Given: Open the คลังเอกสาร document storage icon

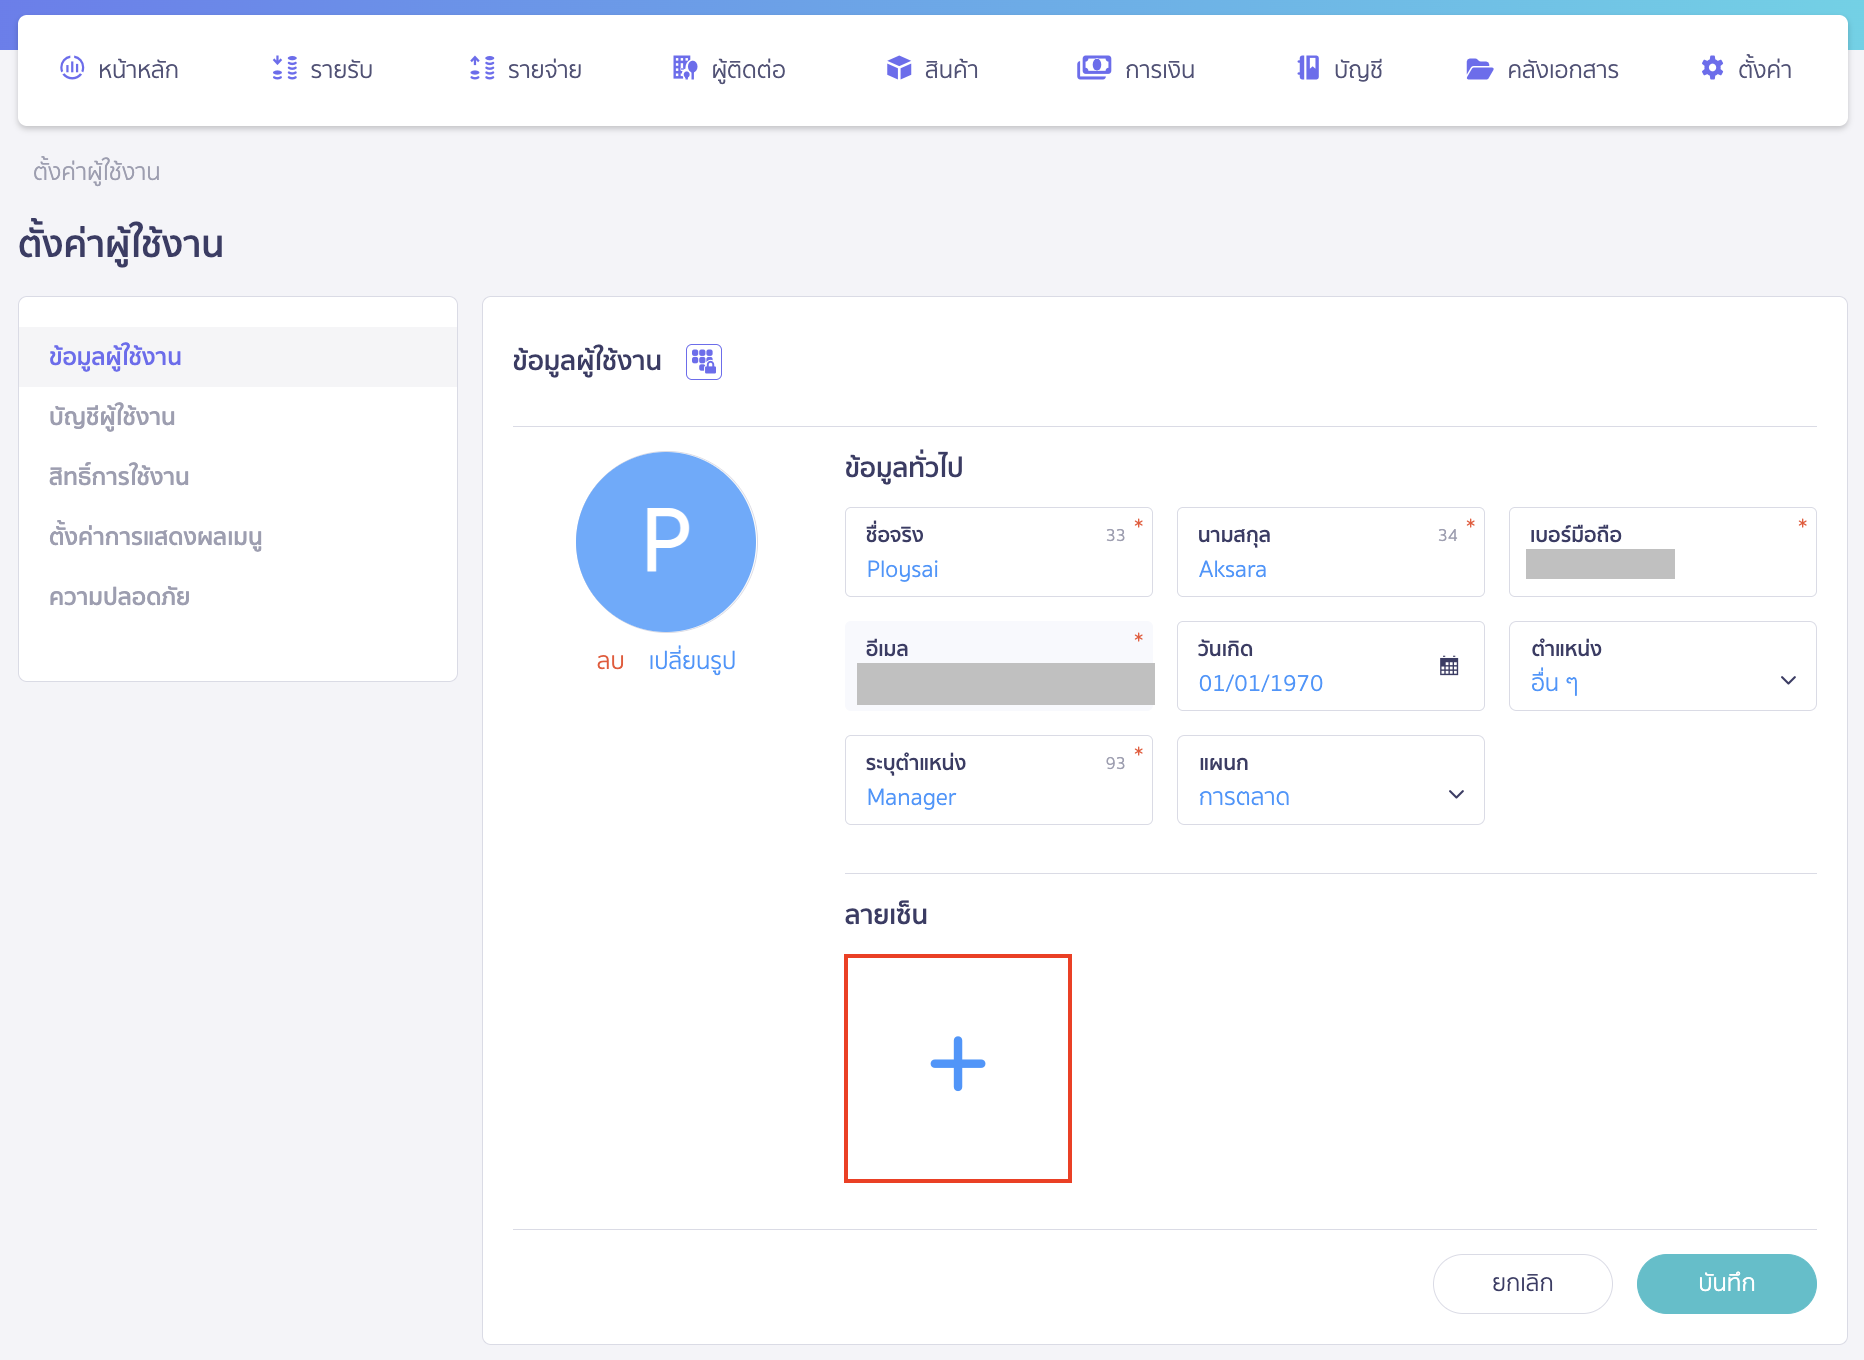Looking at the screenshot, I should point(1480,68).
